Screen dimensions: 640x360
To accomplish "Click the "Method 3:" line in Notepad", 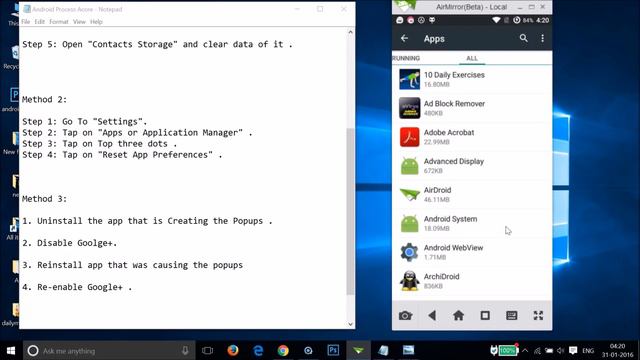I will pyautogui.click(x=44, y=199).
